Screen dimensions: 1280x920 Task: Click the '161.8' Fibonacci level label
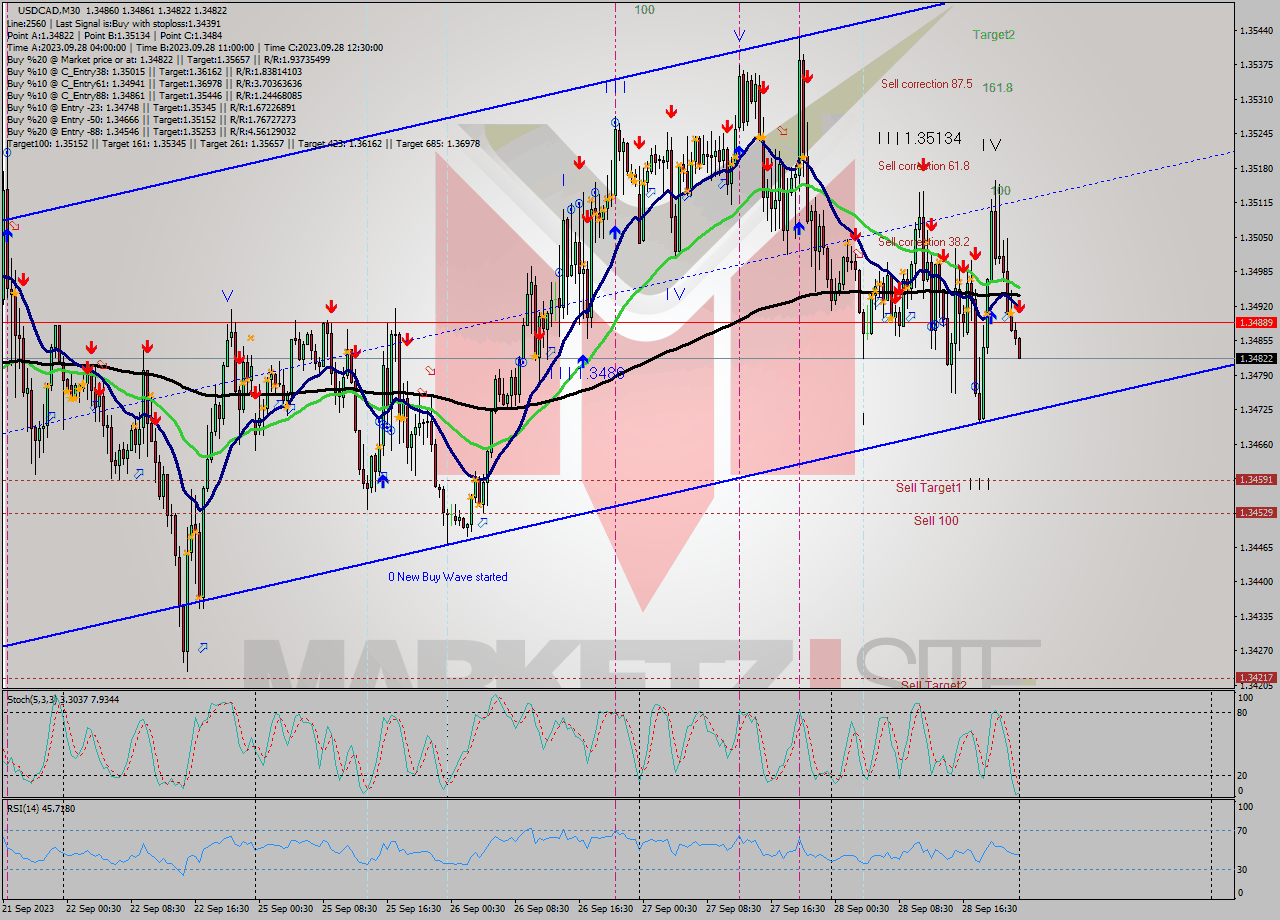997,88
